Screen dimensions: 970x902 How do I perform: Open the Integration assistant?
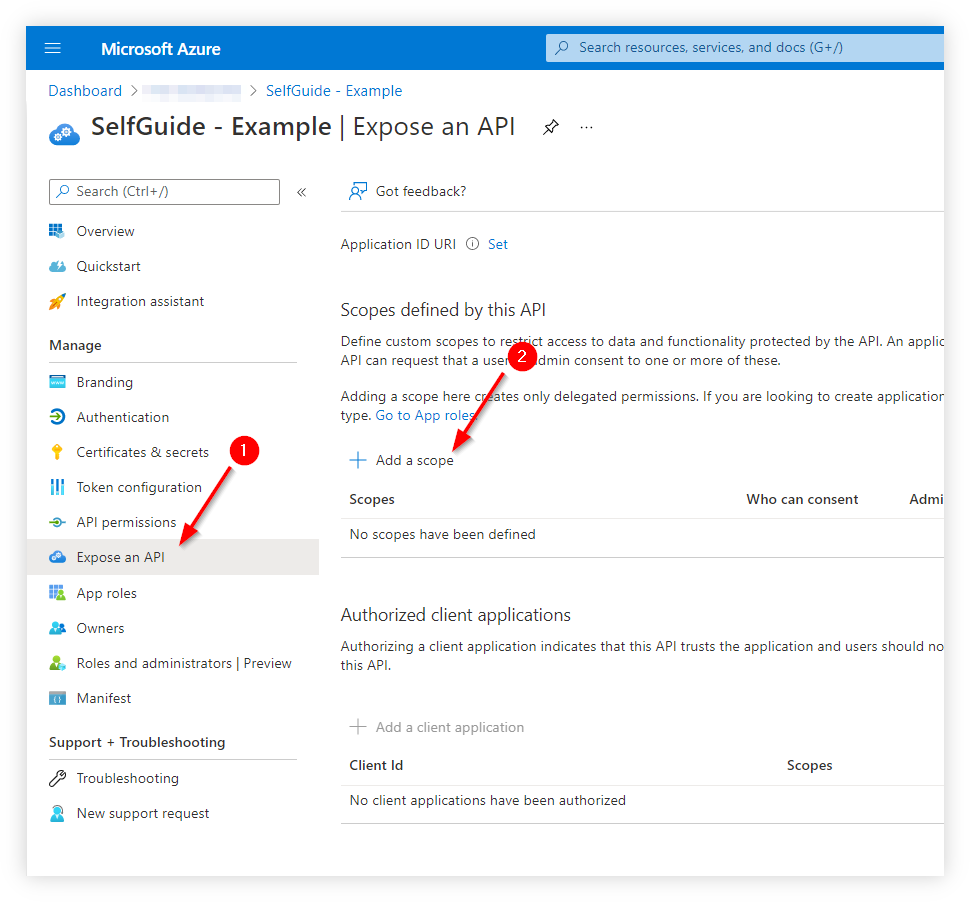click(140, 301)
